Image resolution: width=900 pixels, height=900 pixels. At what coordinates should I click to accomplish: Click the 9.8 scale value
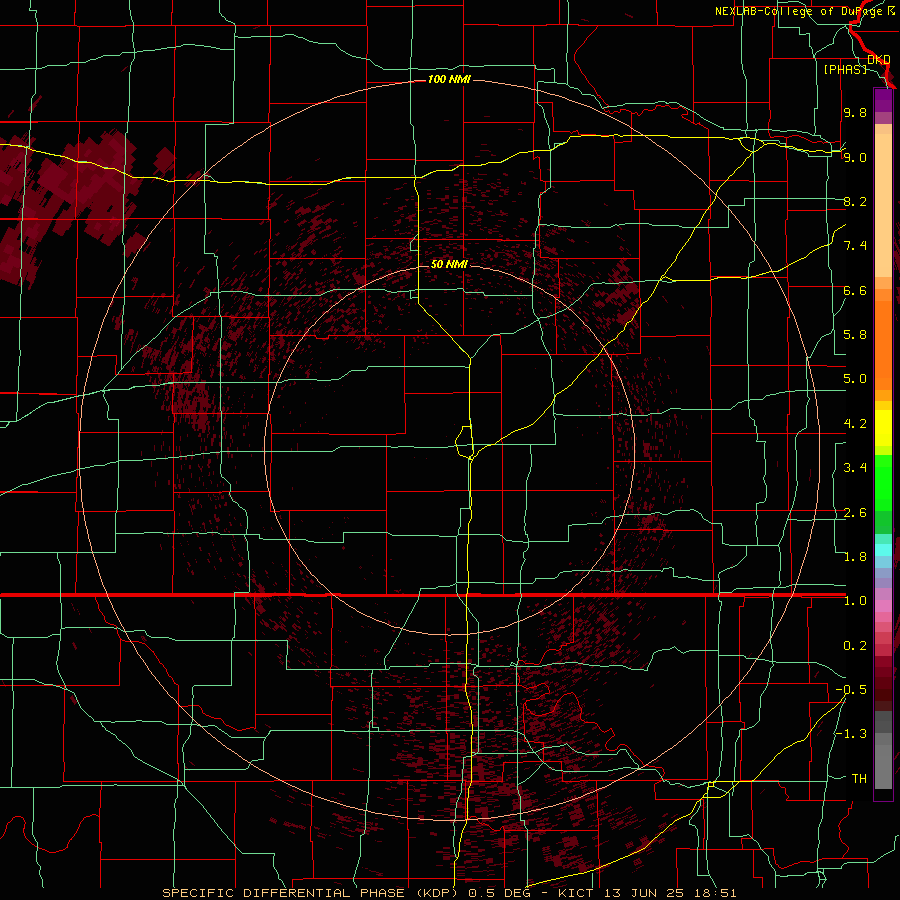[x=855, y=112]
